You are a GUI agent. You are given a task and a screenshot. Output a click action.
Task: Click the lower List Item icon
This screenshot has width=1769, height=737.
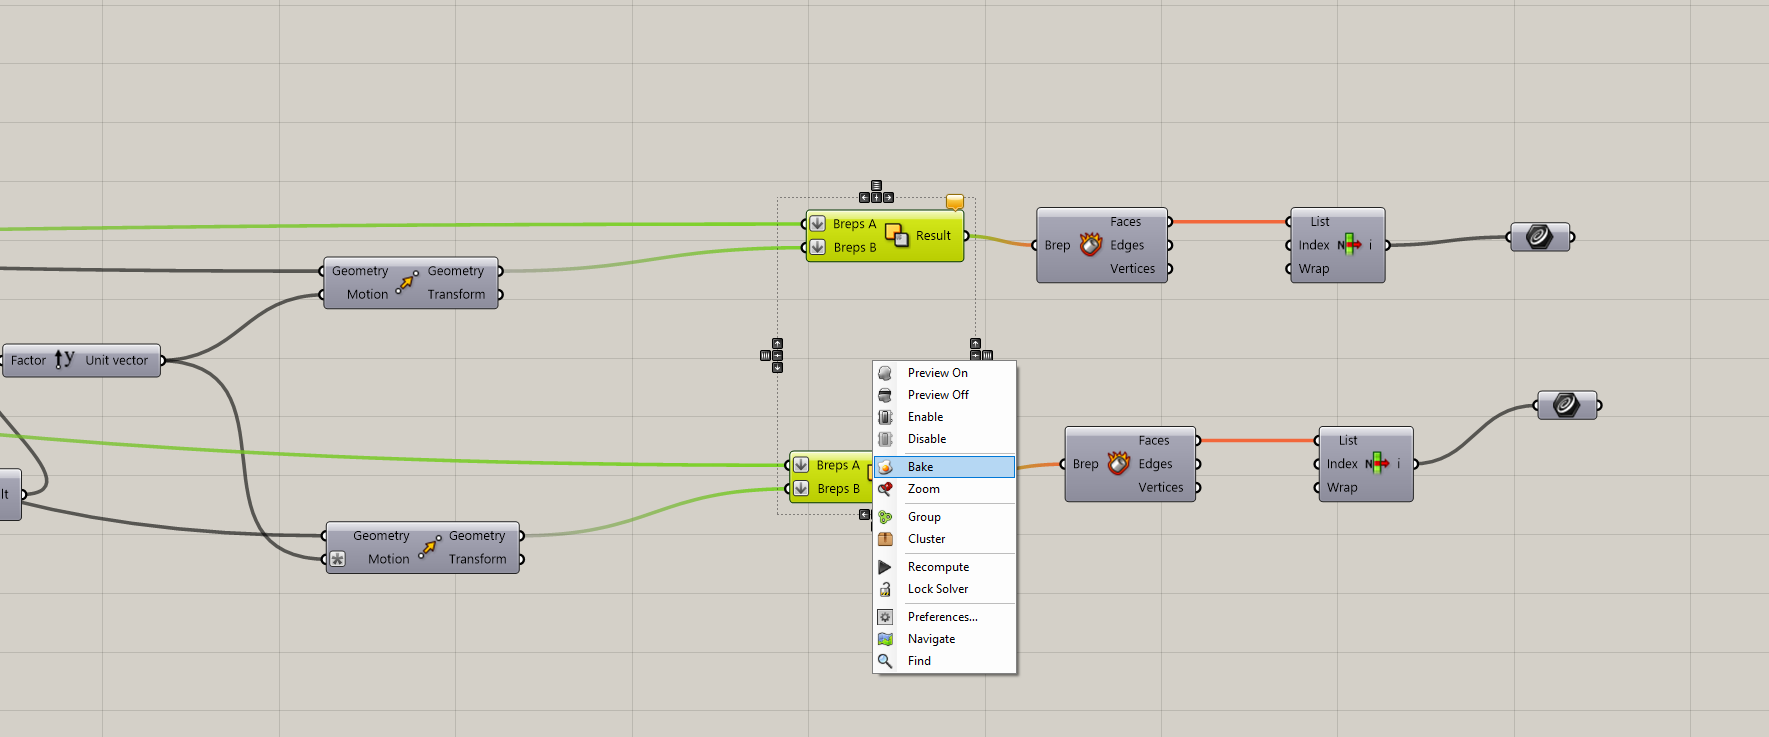pos(1377,463)
